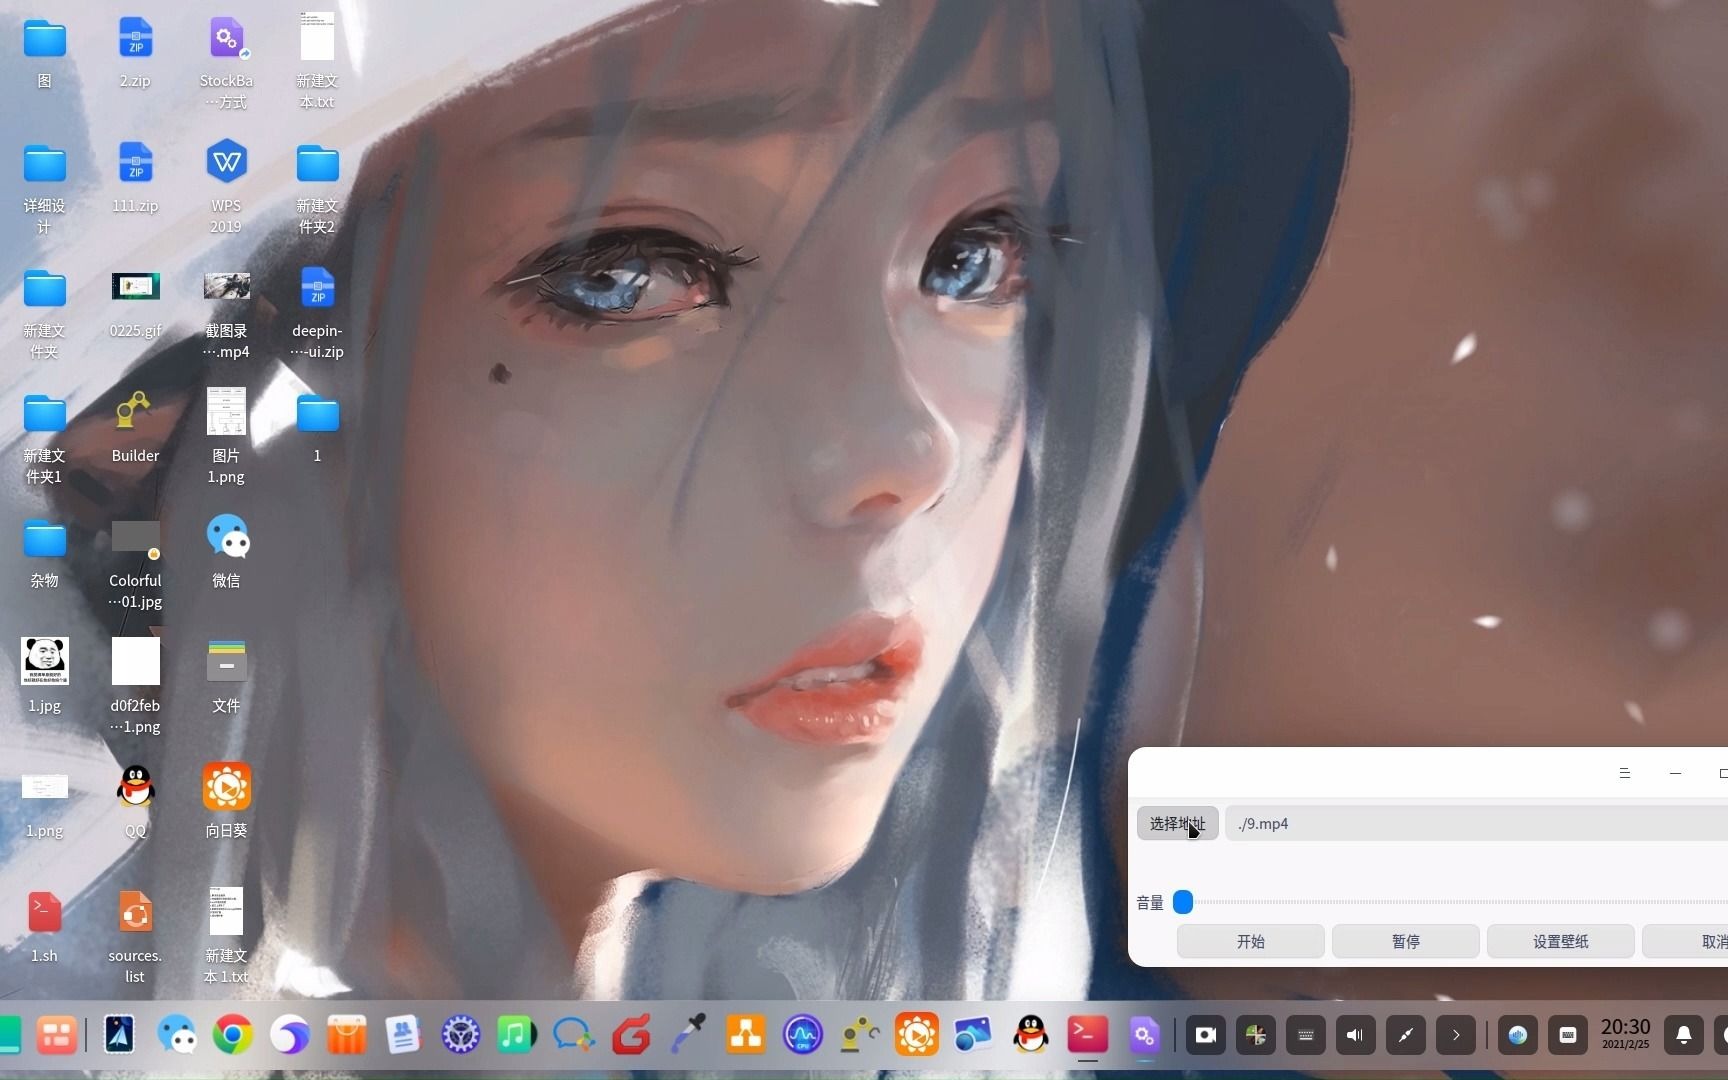1728x1080 pixels.
Task: Select the 新建文本 1.txt desktop file
Action: click(x=226, y=937)
